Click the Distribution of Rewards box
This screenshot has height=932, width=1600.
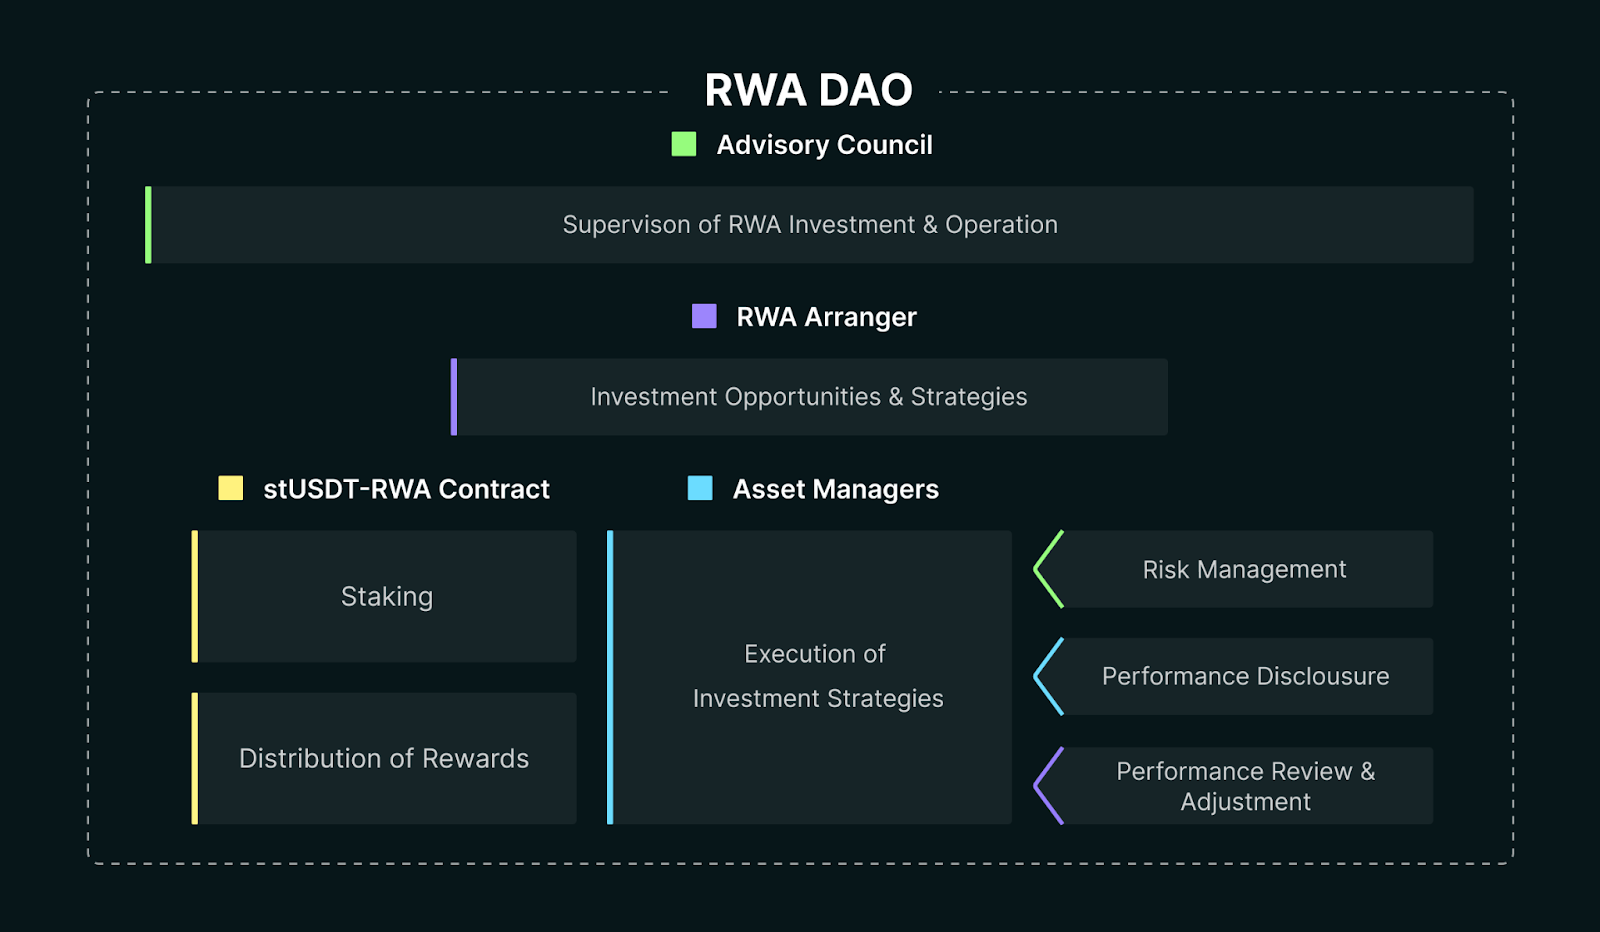(384, 758)
